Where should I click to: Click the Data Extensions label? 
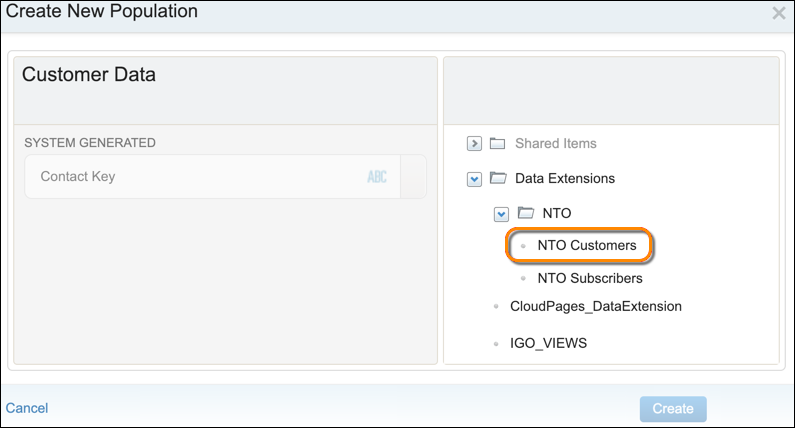click(565, 179)
